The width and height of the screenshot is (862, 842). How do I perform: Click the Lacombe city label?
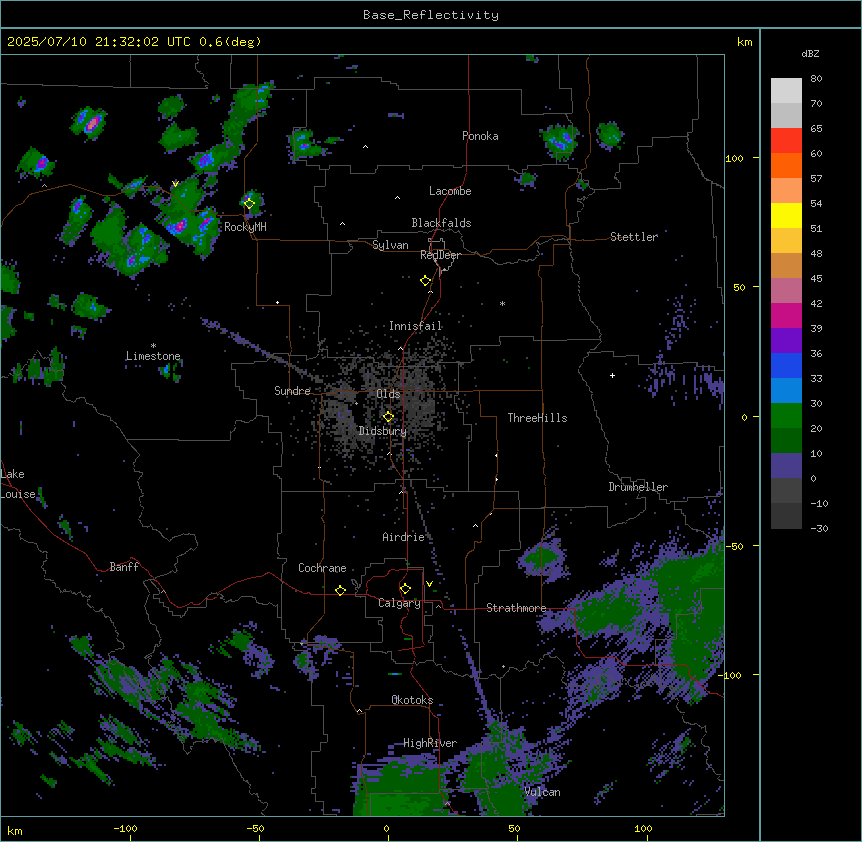[450, 191]
